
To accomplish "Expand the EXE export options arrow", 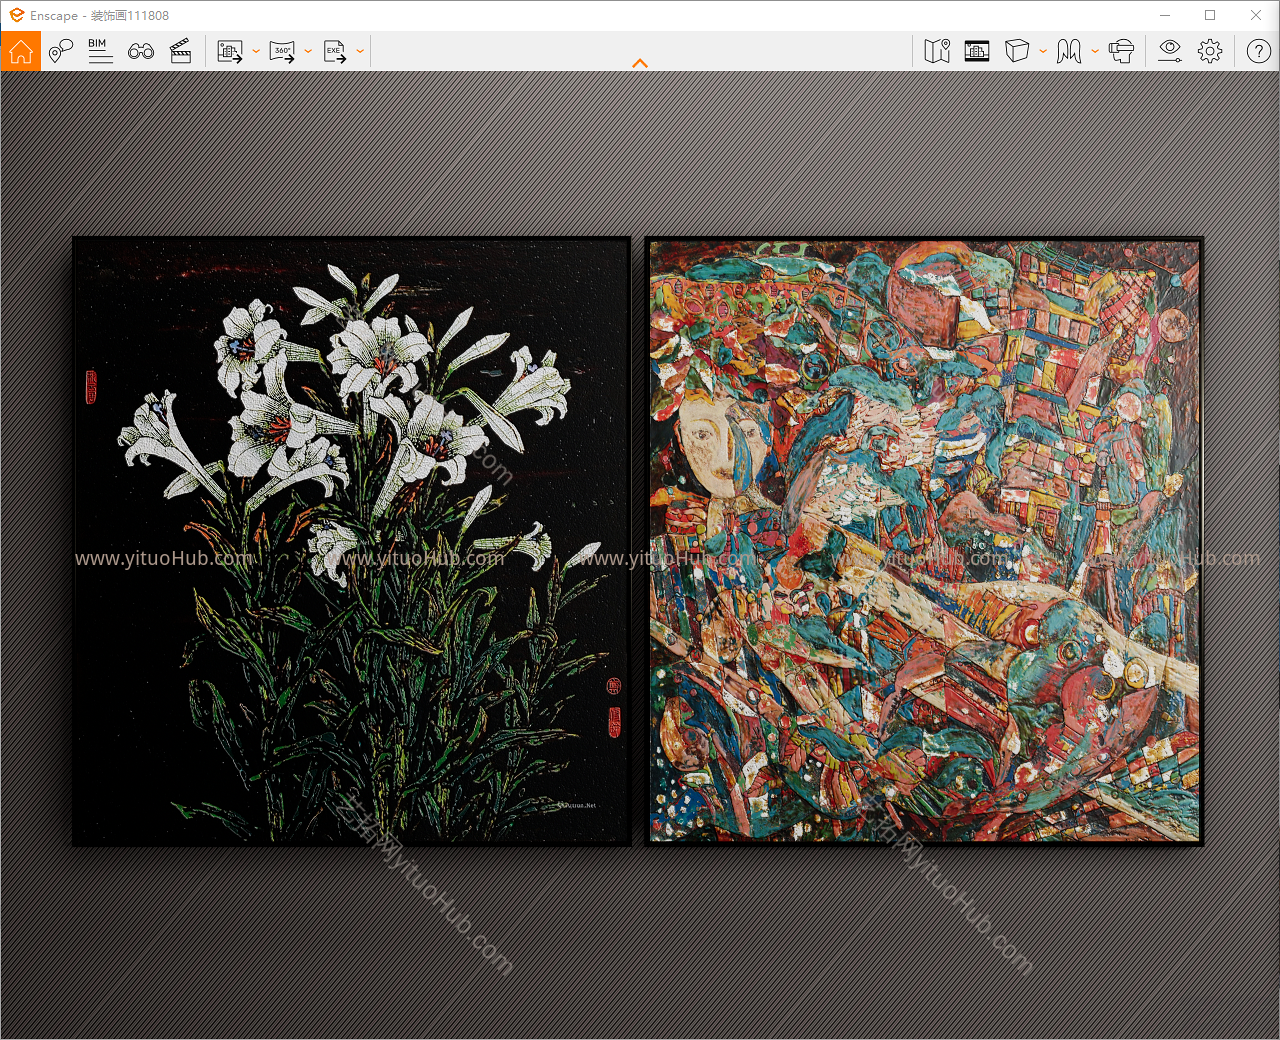I will [360, 51].
